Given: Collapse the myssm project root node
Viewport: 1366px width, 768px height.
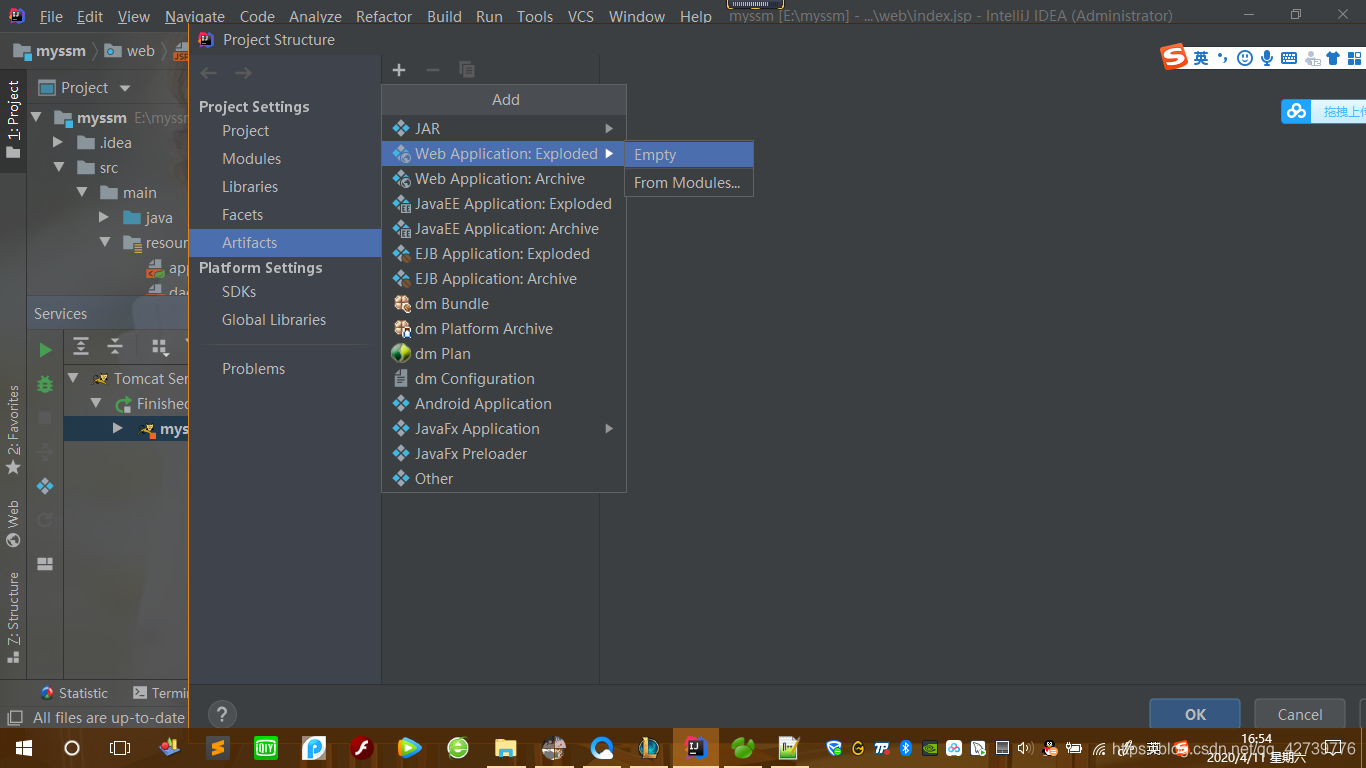Looking at the screenshot, I should [37, 117].
